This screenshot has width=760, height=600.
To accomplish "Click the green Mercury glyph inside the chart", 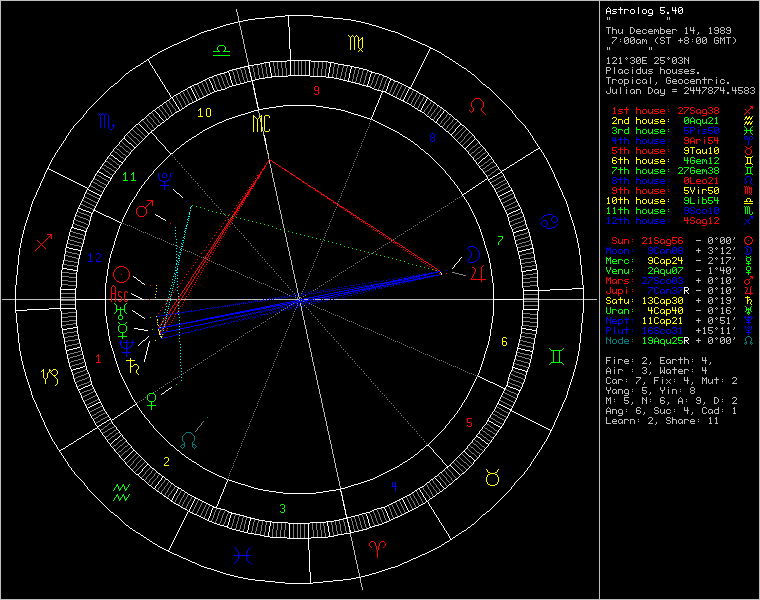I will [123, 330].
